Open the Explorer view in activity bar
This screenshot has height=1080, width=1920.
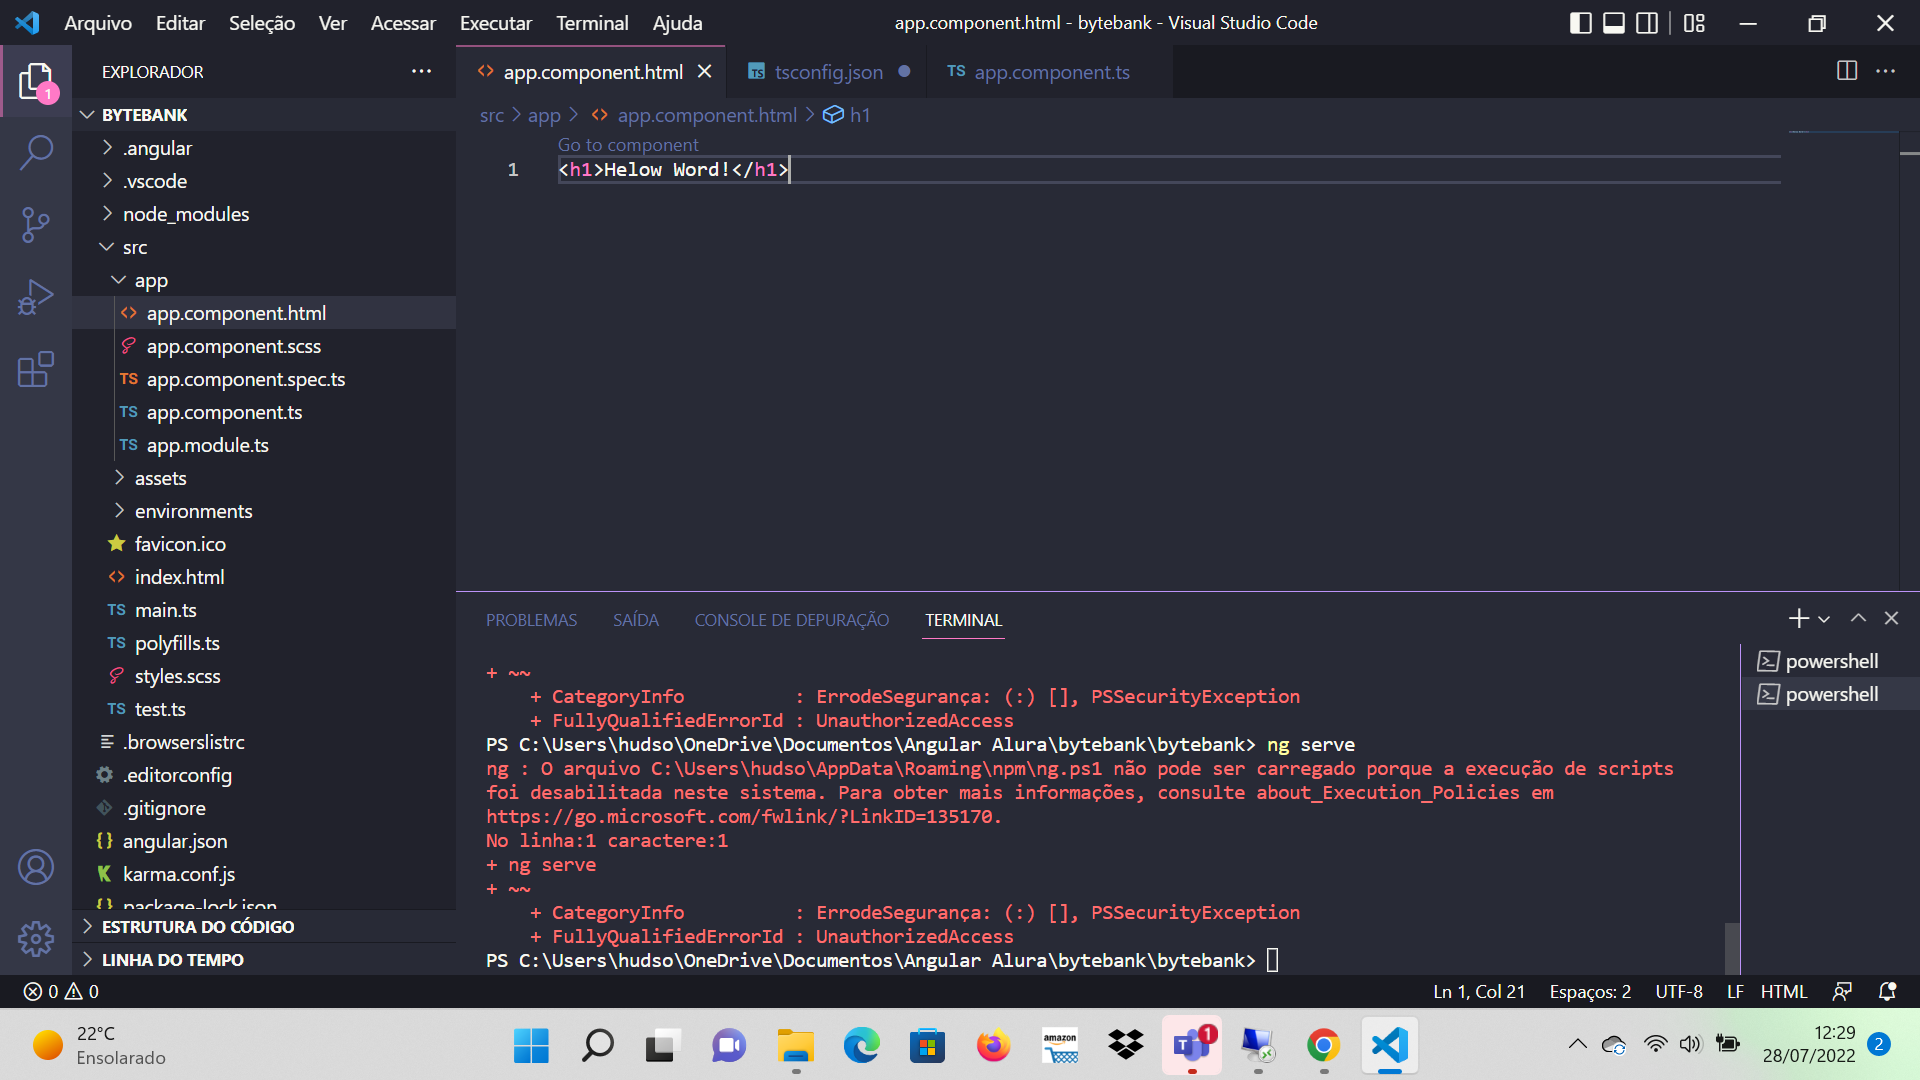pos(36,81)
